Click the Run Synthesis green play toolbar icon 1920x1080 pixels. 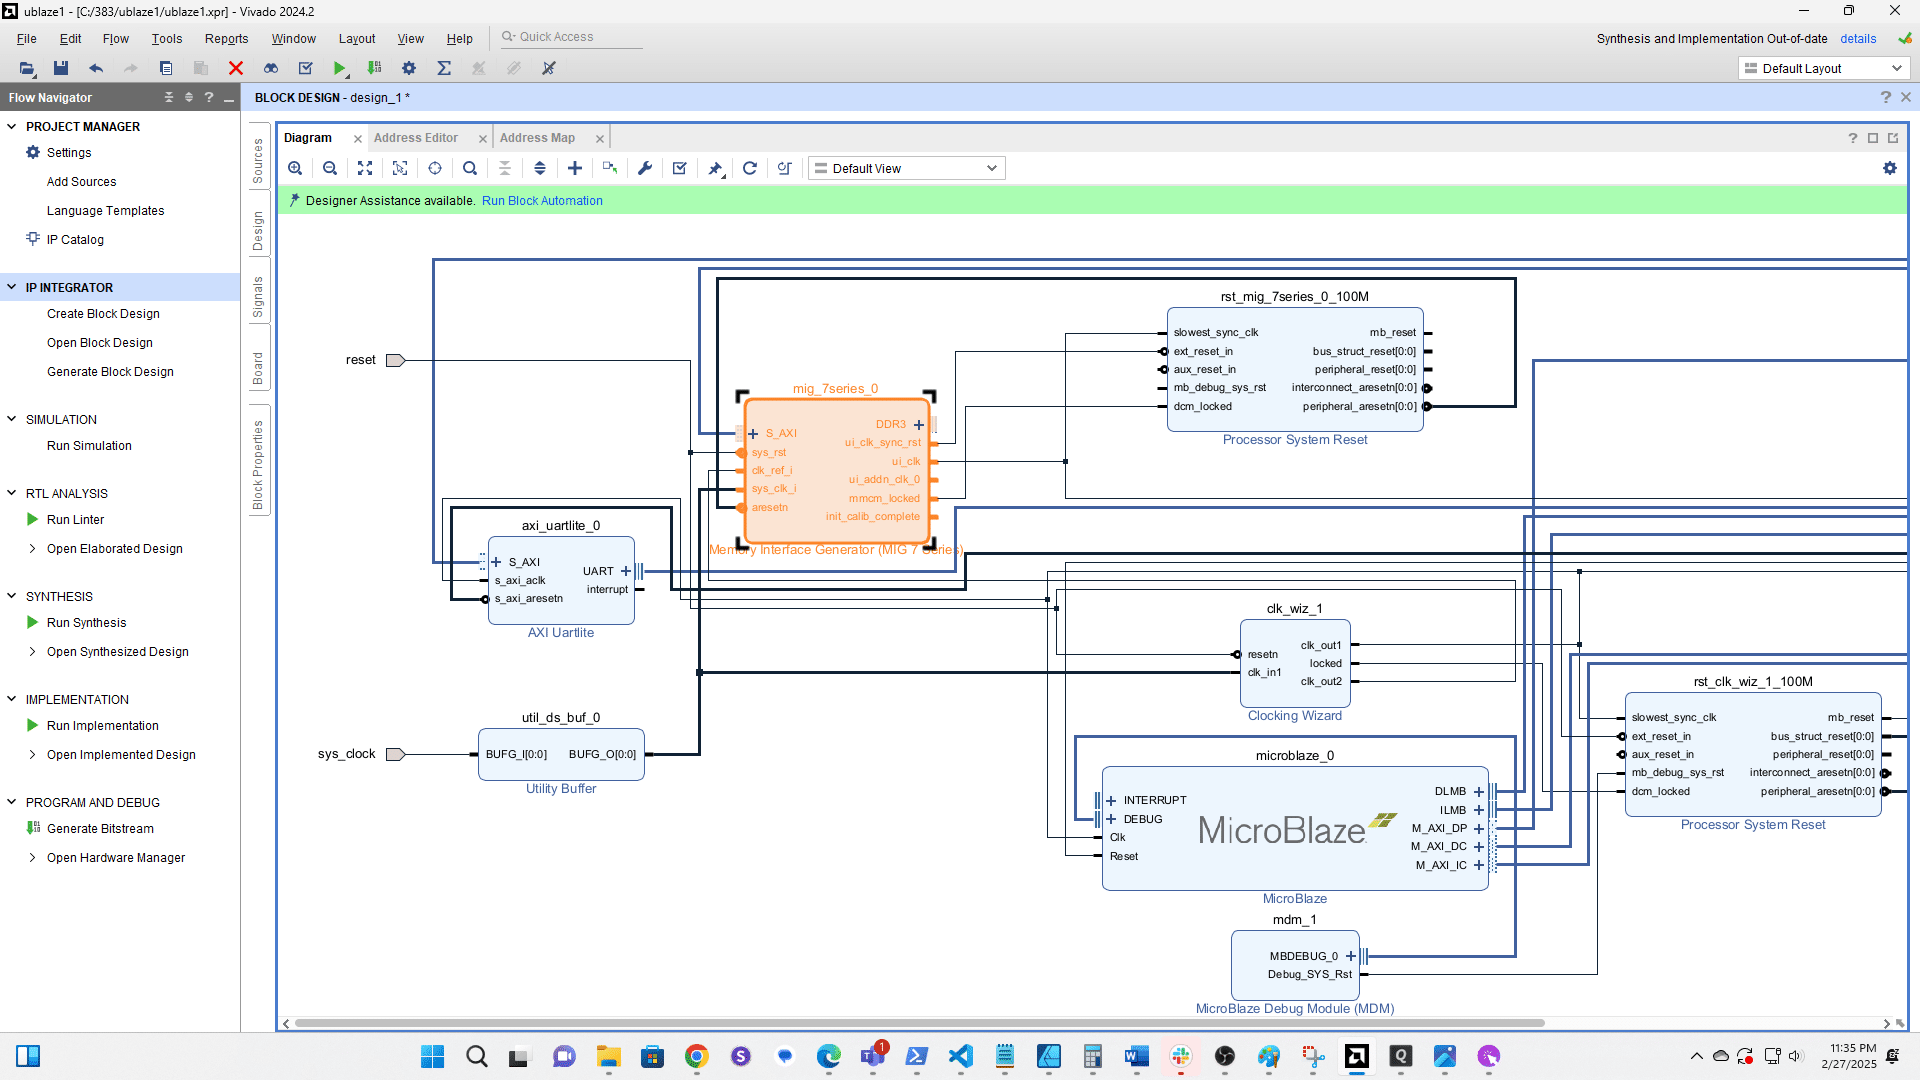[x=340, y=68]
